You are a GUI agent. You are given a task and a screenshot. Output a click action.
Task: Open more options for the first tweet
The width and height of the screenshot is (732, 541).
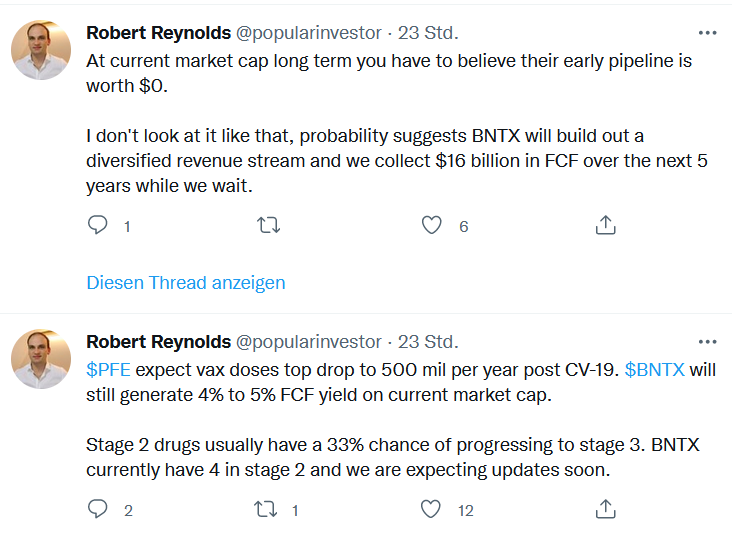pos(707,32)
